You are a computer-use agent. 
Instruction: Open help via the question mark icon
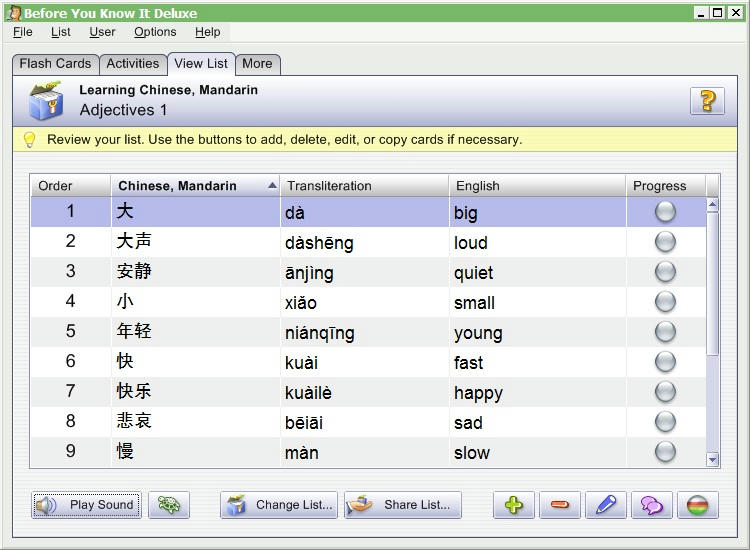point(707,101)
